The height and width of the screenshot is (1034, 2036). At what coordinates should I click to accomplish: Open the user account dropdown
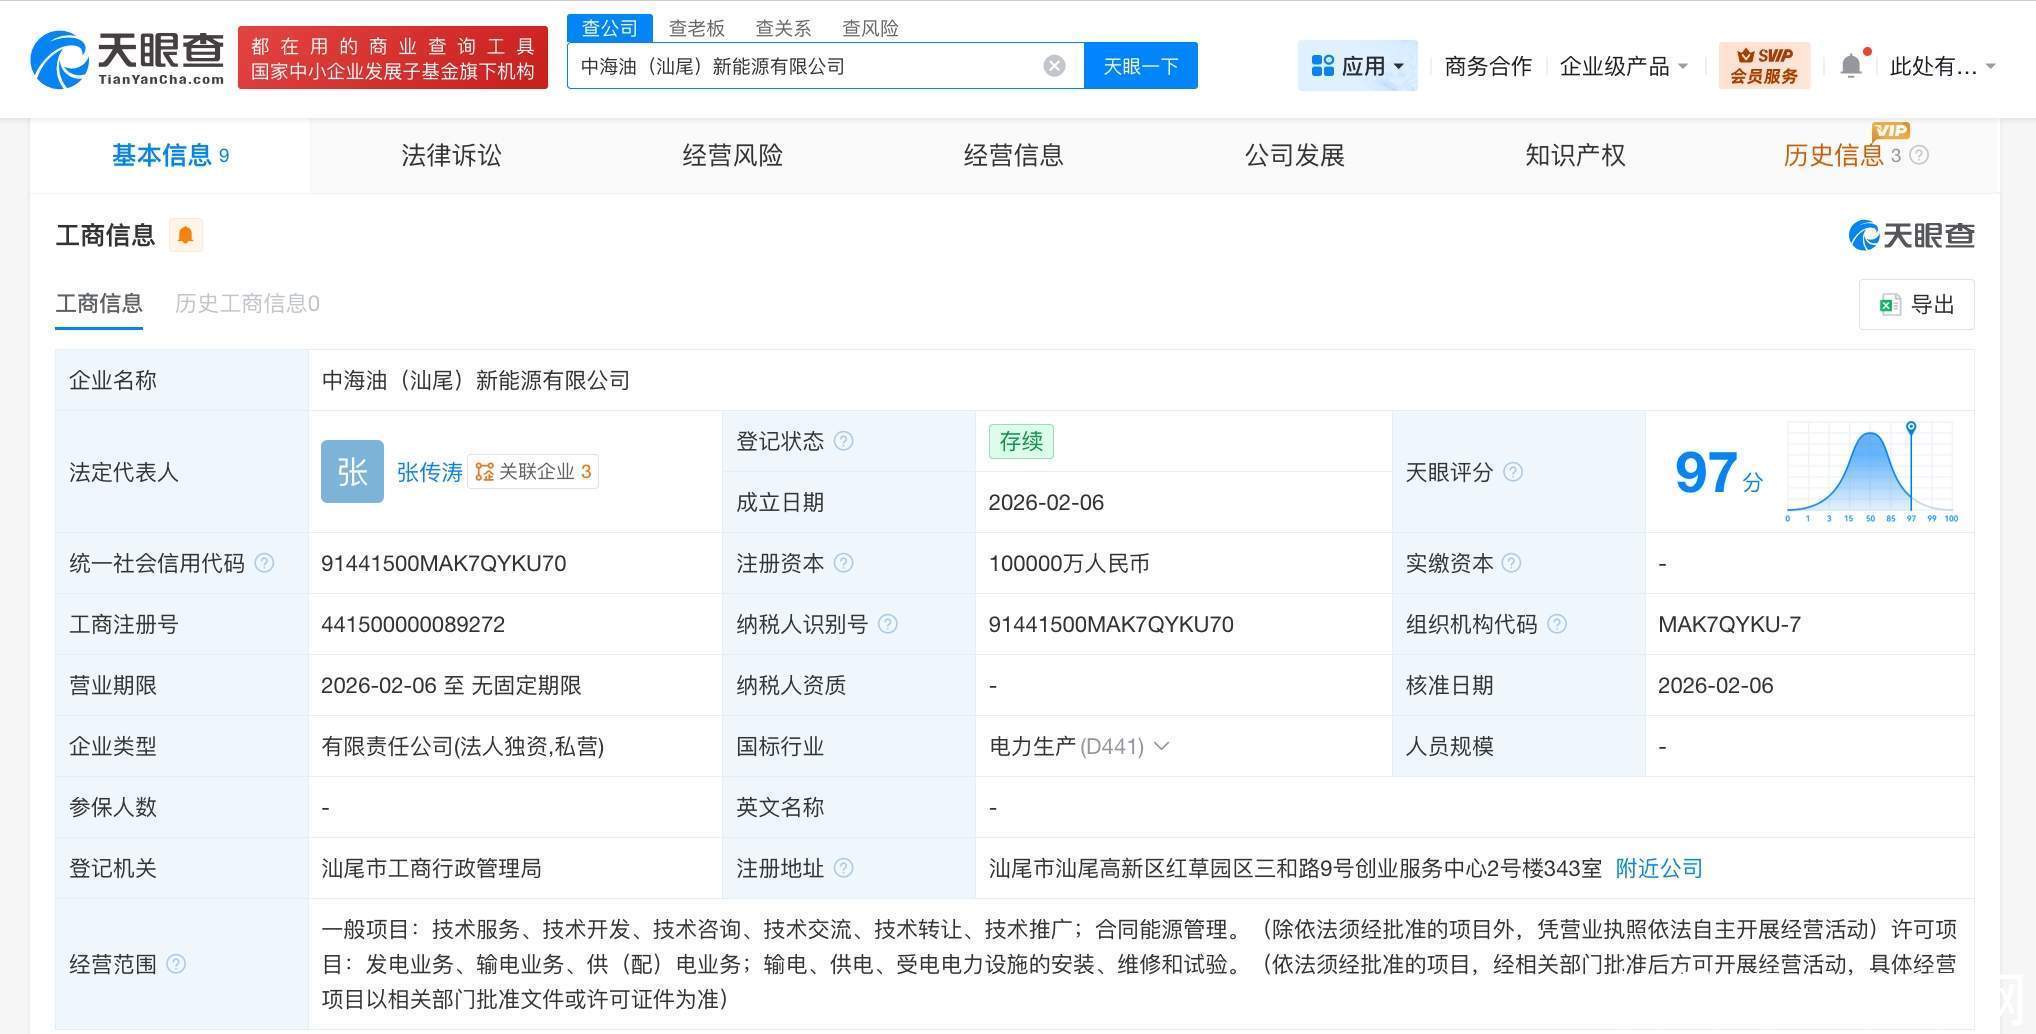click(1942, 66)
